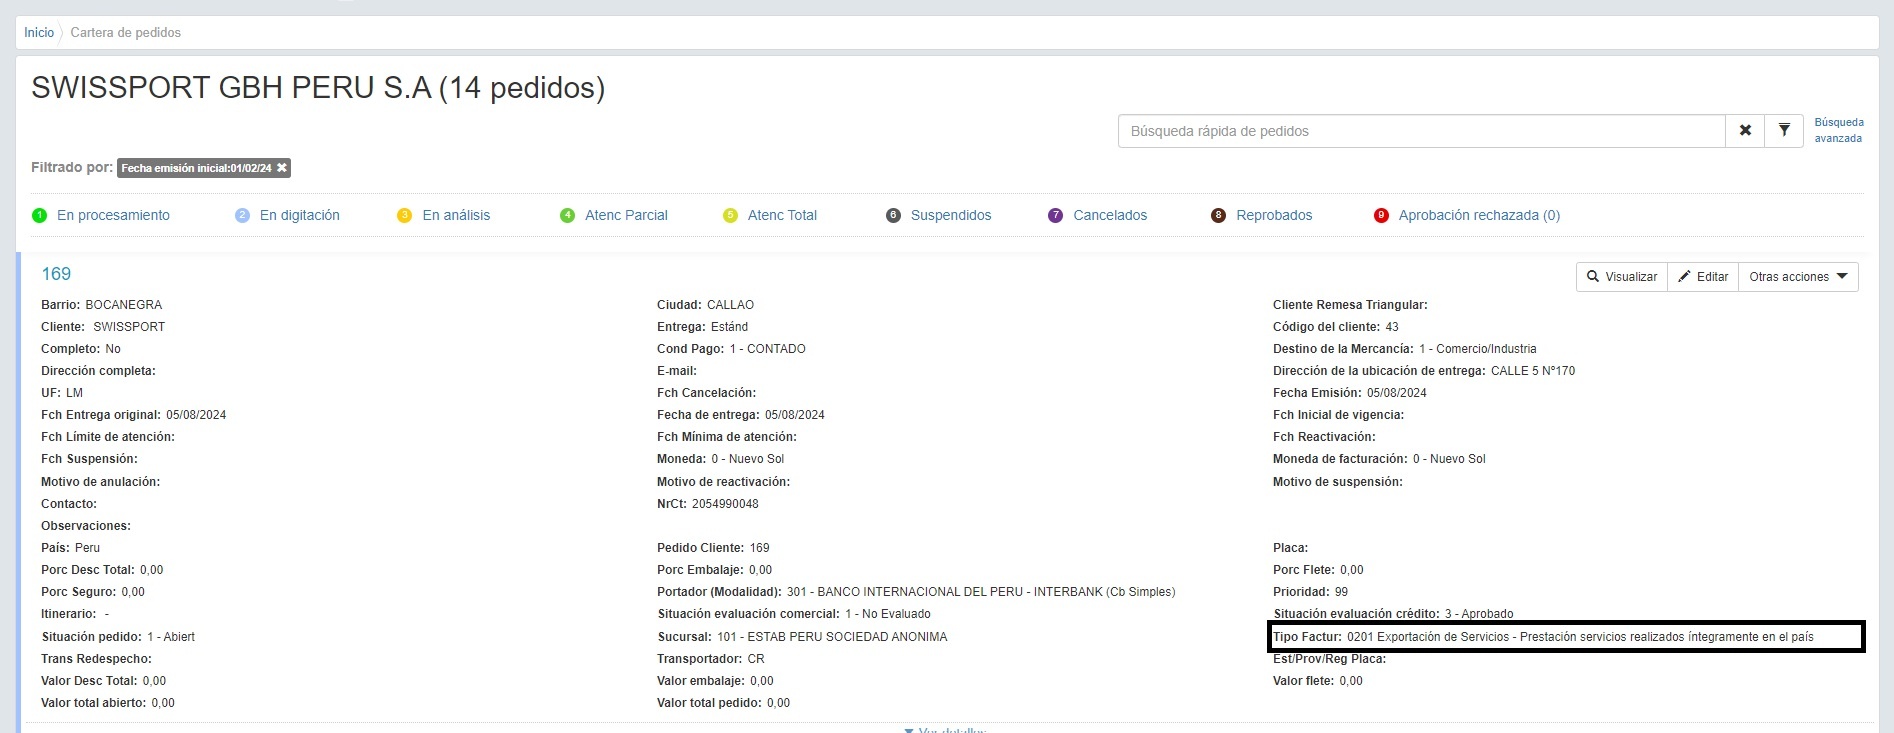This screenshot has width=1894, height=733.
Task: Open filter options with the funnel icon
Action: [x=1784, y=131]
